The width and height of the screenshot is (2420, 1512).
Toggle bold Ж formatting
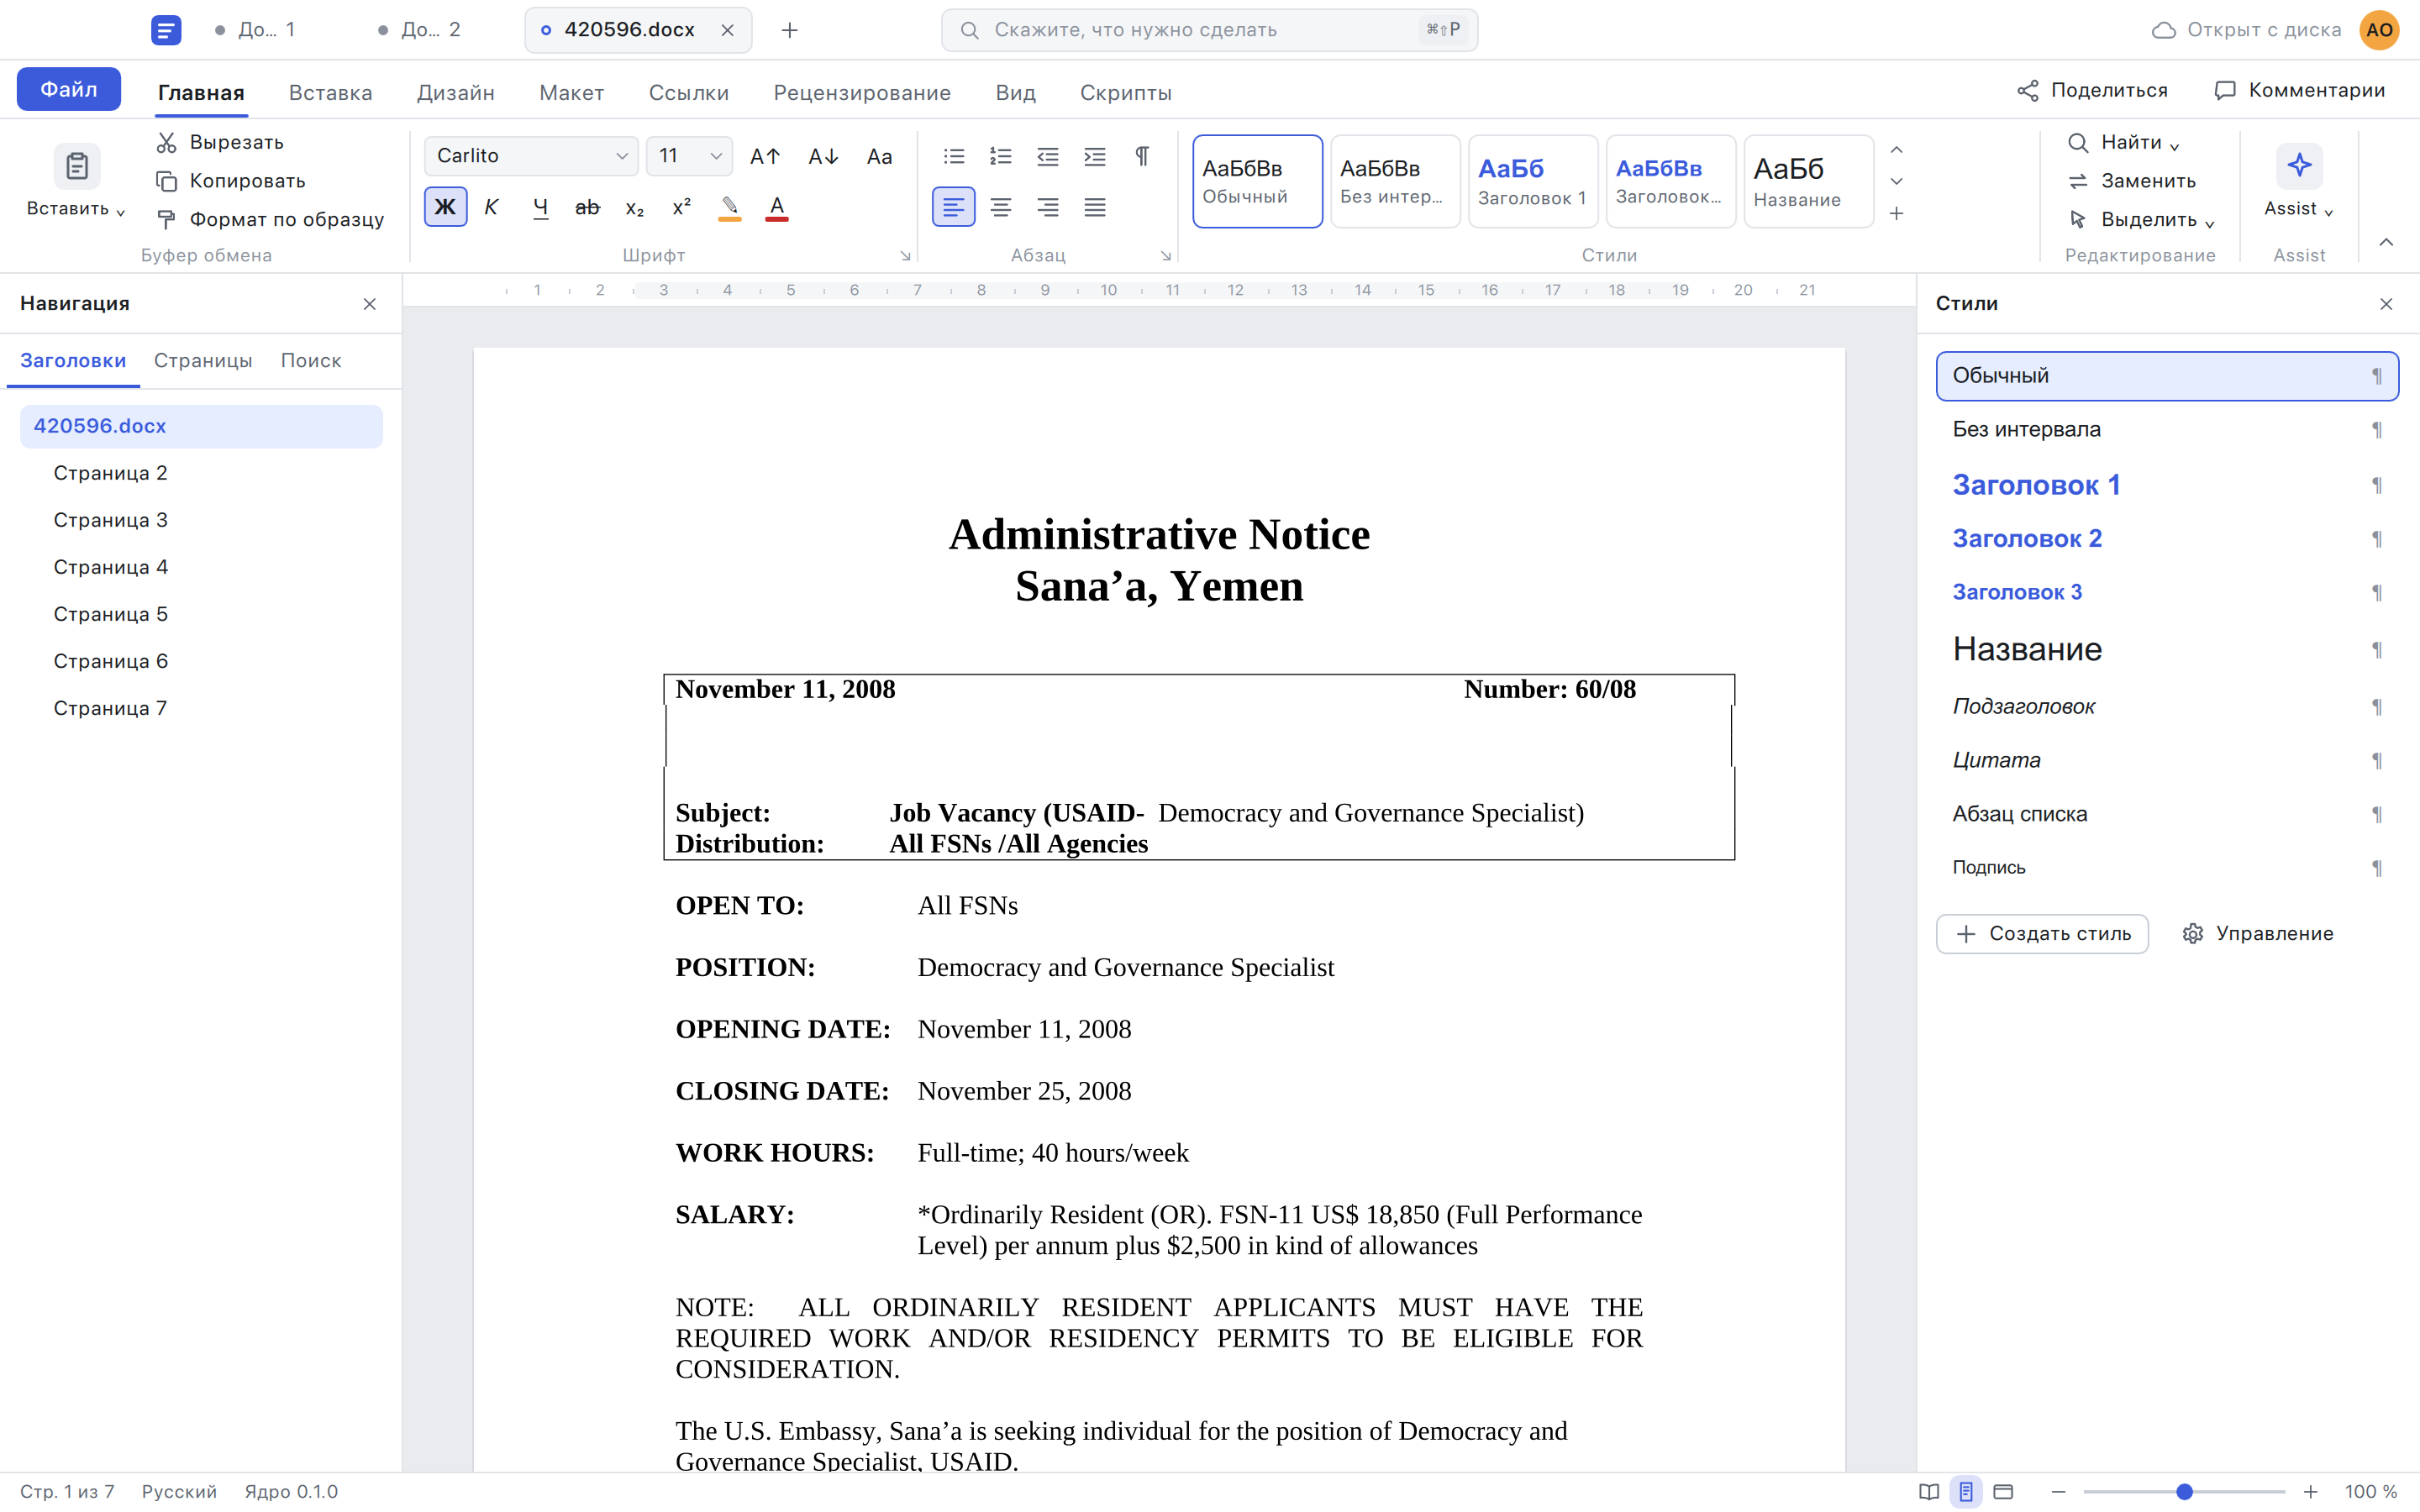pyautogui.click(x=445, y=207)
